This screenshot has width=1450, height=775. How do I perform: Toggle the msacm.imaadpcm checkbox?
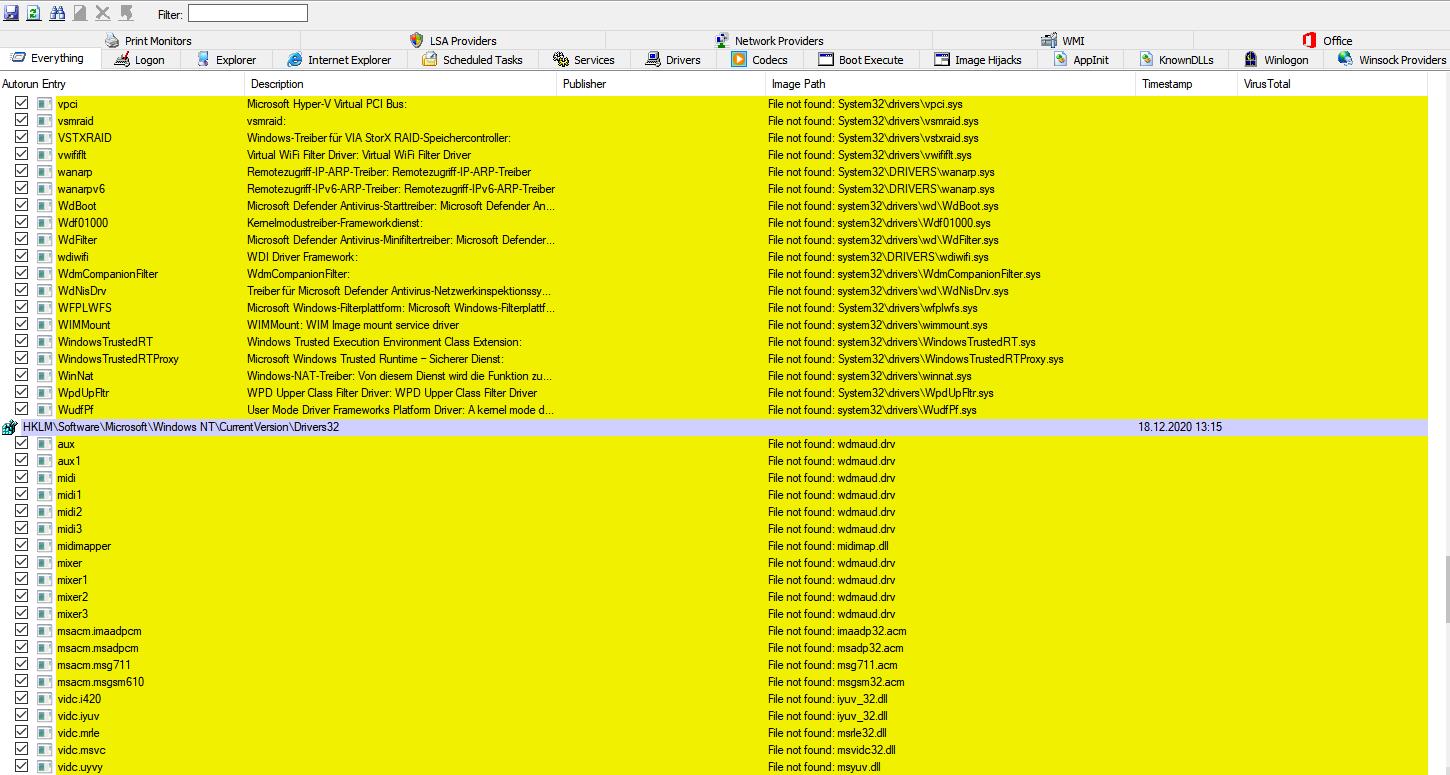[x=21, y=631]
